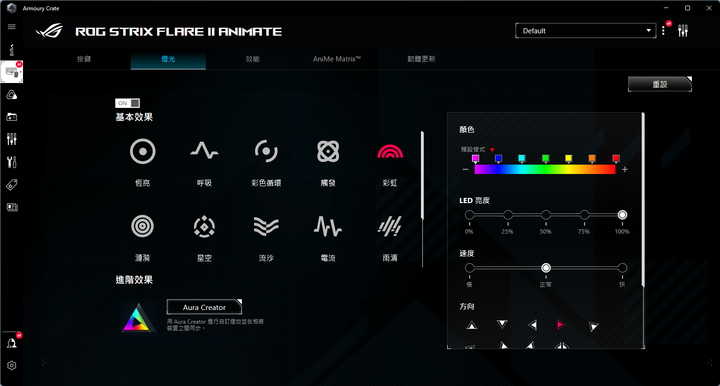The image size is (720, 386).
Task: Open the equalizer sliders icon at top right
Action: pyautogui.click(x=683, y=31)
